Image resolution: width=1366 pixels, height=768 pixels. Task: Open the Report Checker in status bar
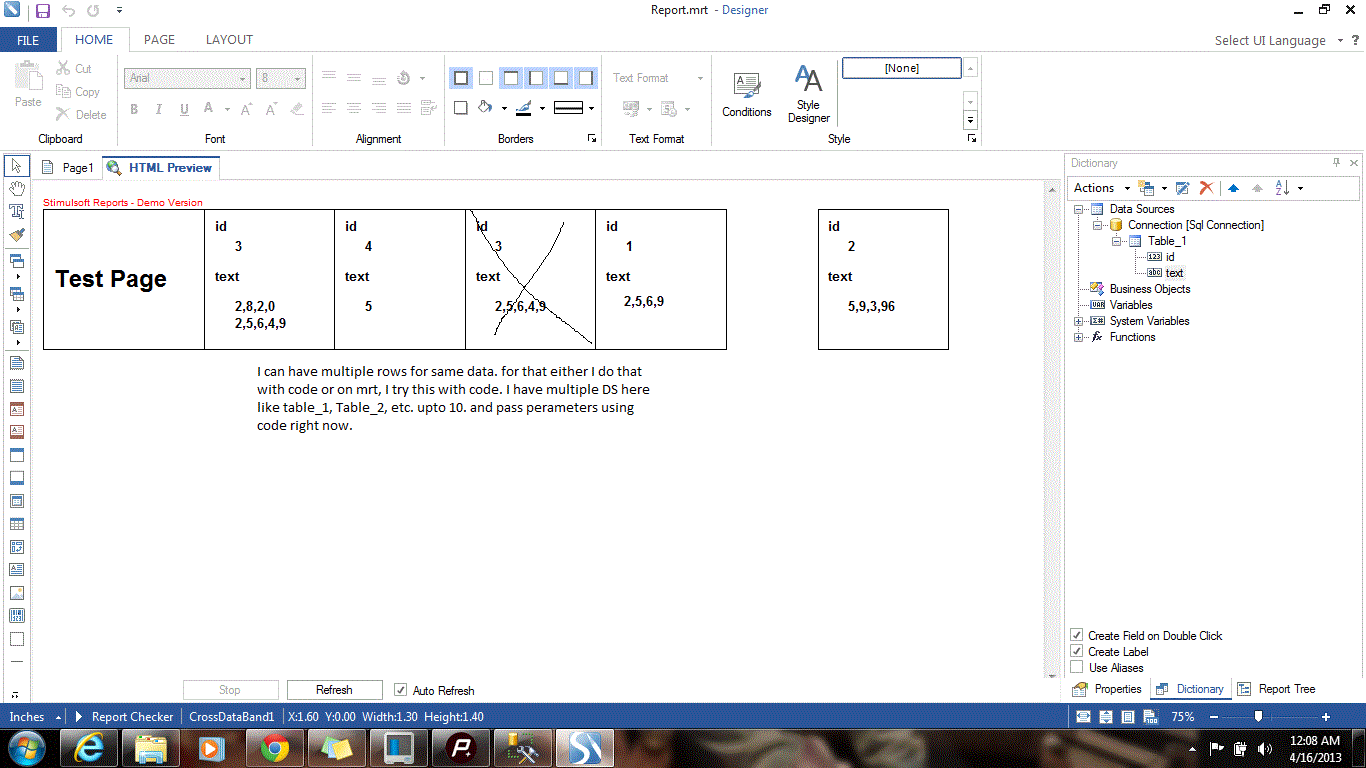tap(124, 716)
